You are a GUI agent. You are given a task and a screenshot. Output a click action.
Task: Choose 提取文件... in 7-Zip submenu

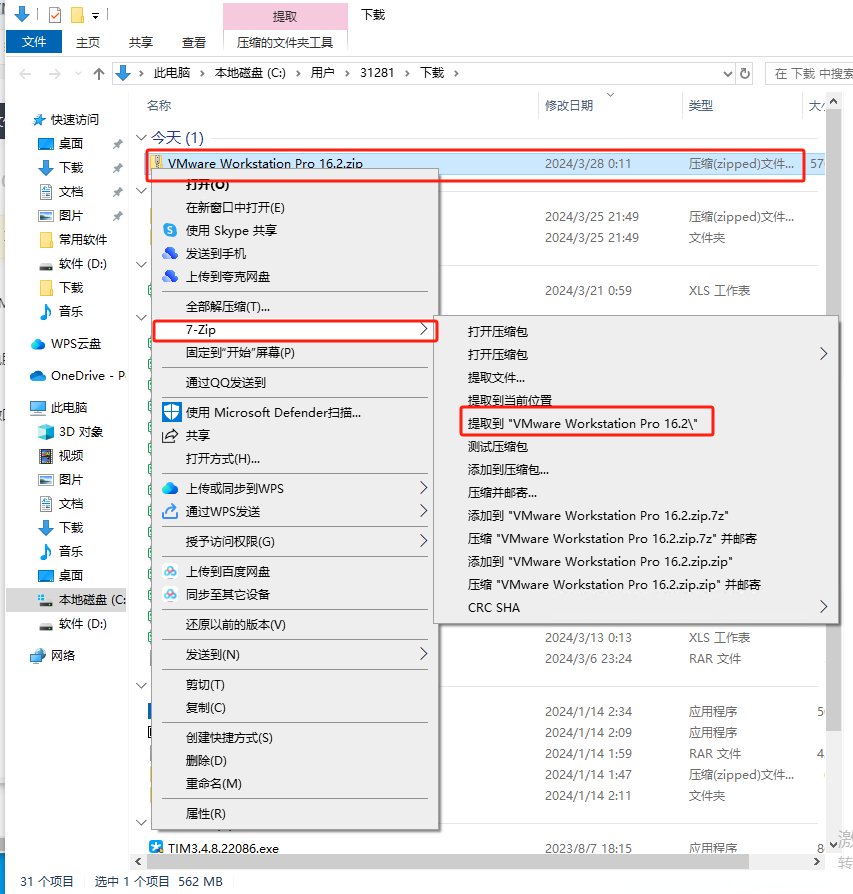point(496,377)
